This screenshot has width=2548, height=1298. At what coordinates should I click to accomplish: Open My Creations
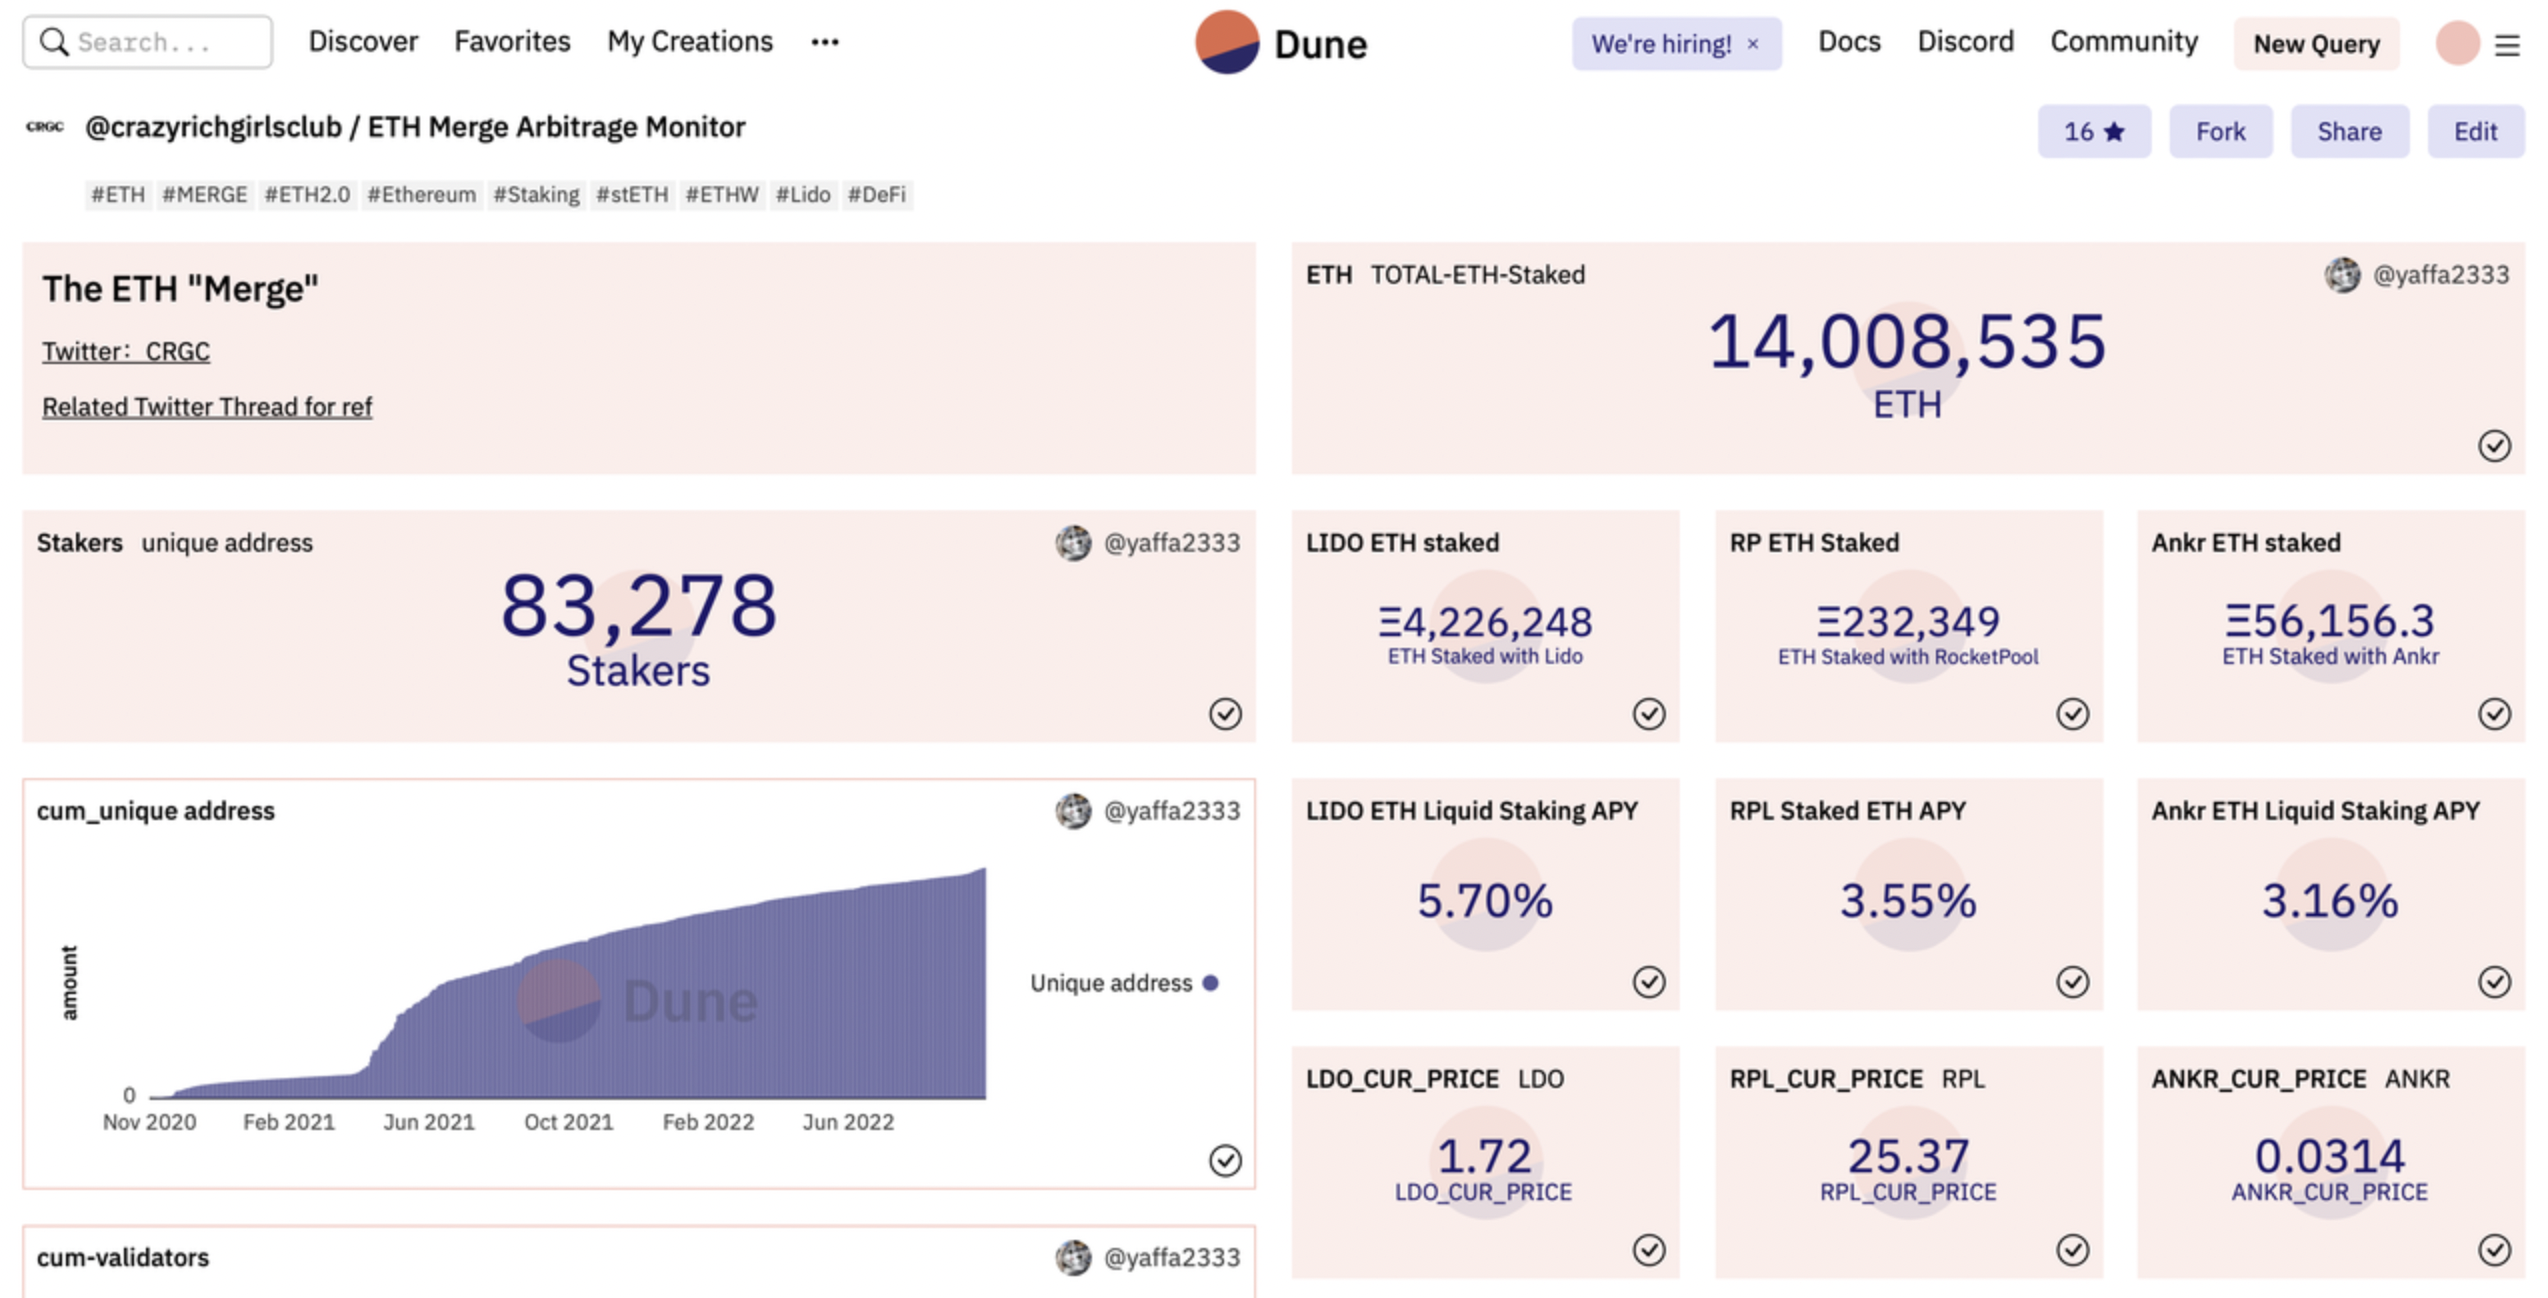pos(690,42)
